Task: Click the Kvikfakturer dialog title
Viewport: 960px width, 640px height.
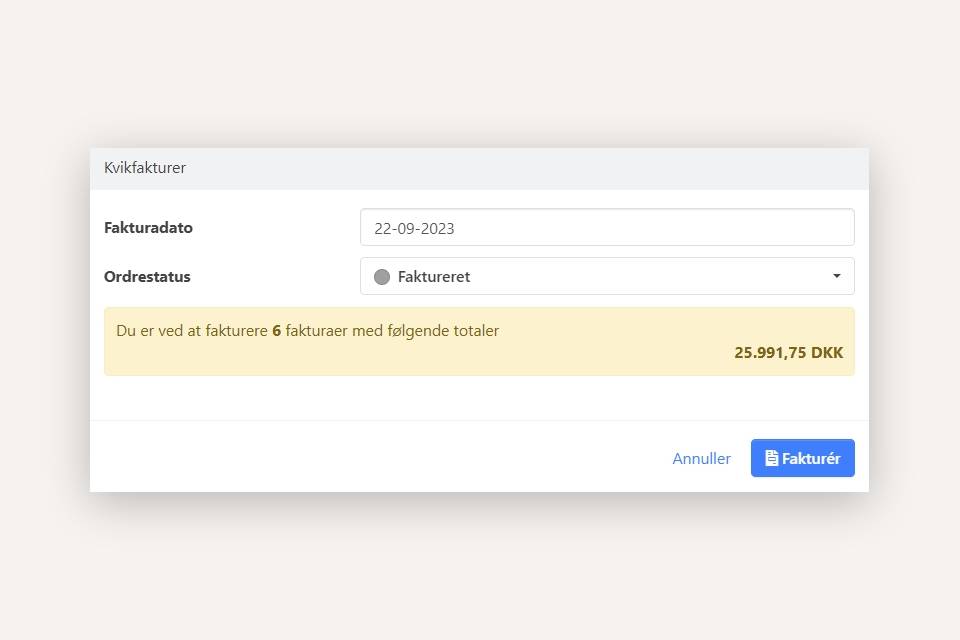Action: point(145,168)
